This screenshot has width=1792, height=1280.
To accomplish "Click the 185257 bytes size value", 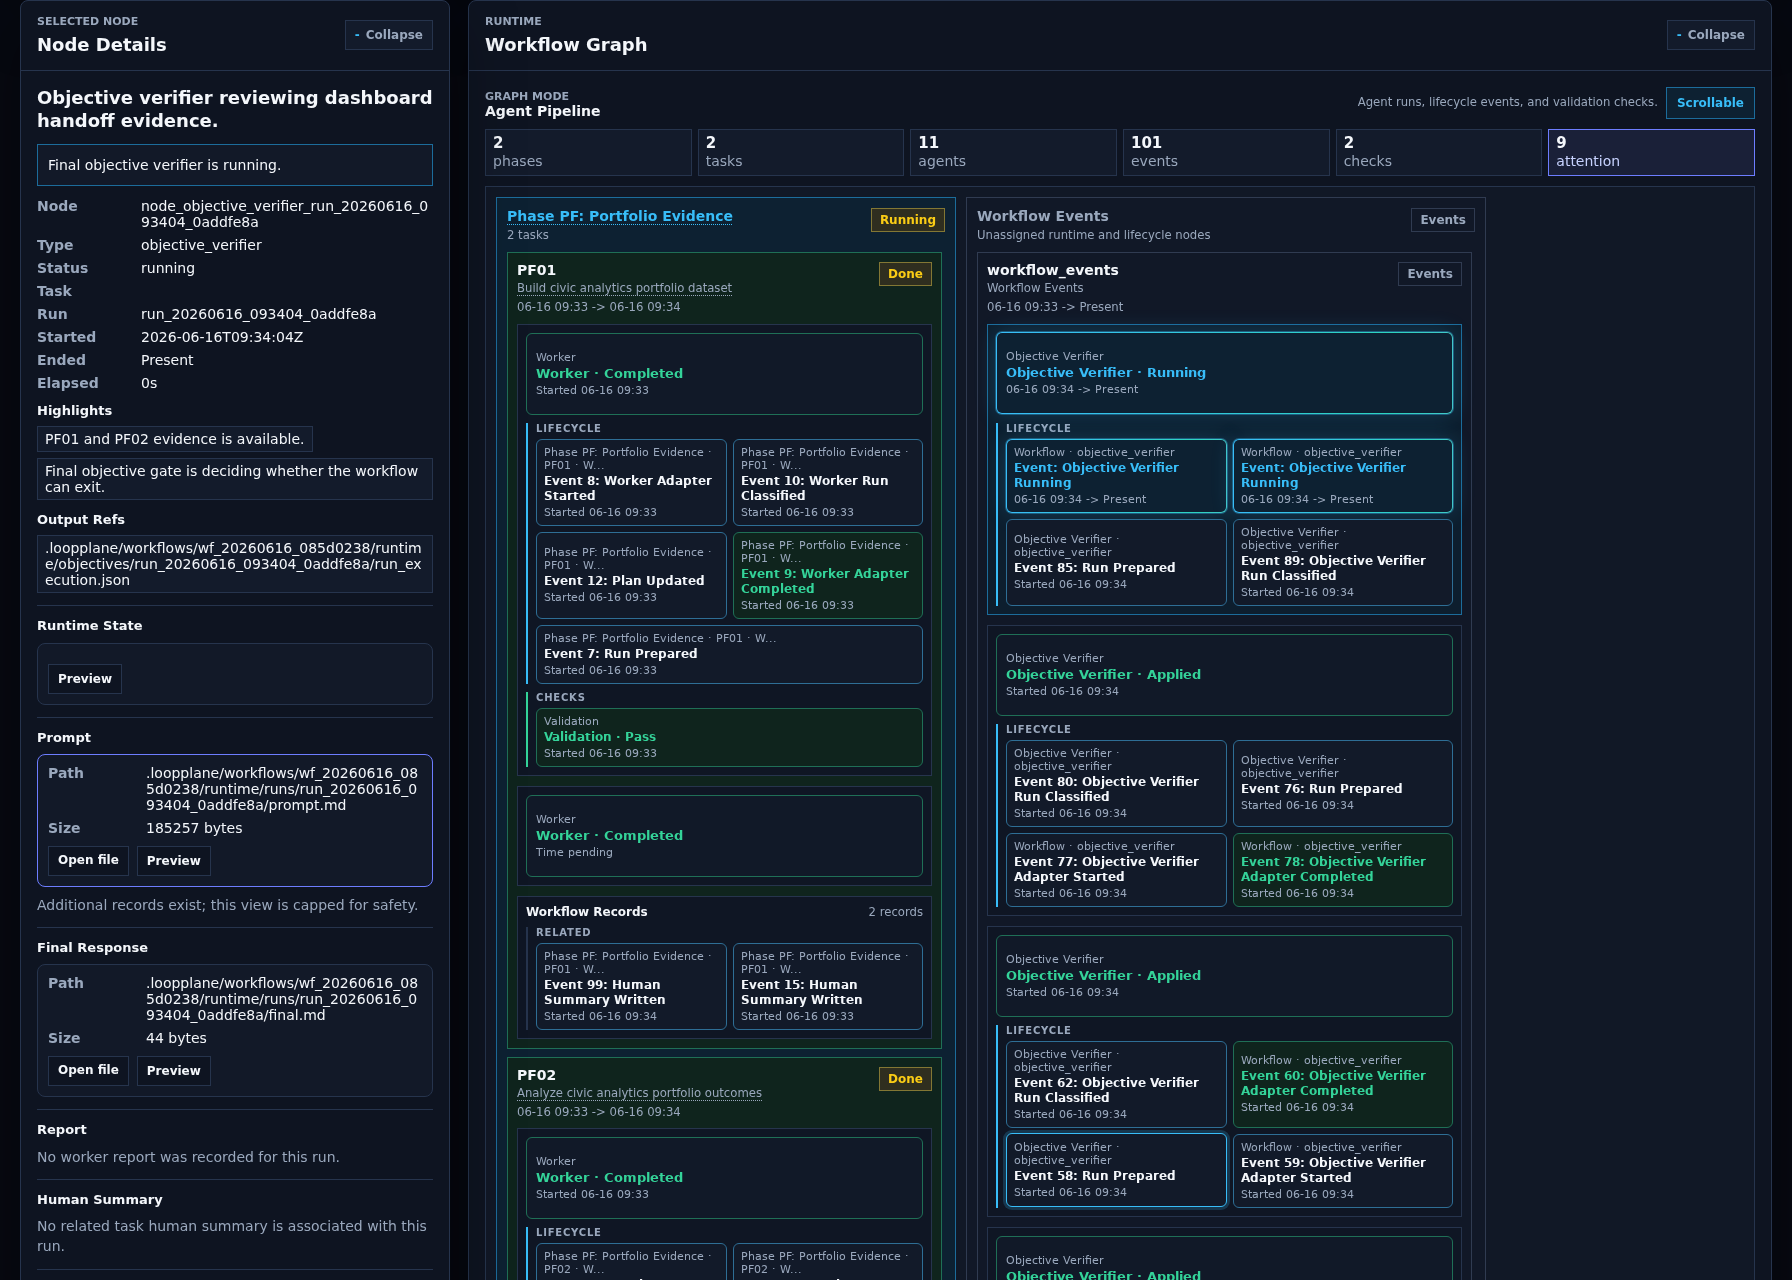I will (194, 828).
